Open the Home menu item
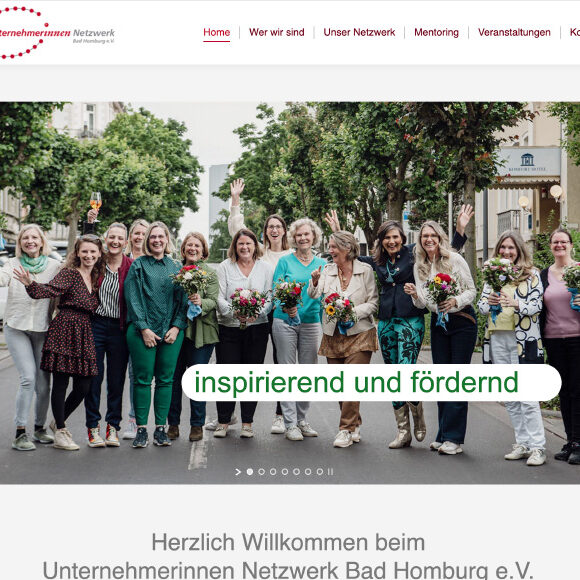580x580 pixels. coord(216,33)
